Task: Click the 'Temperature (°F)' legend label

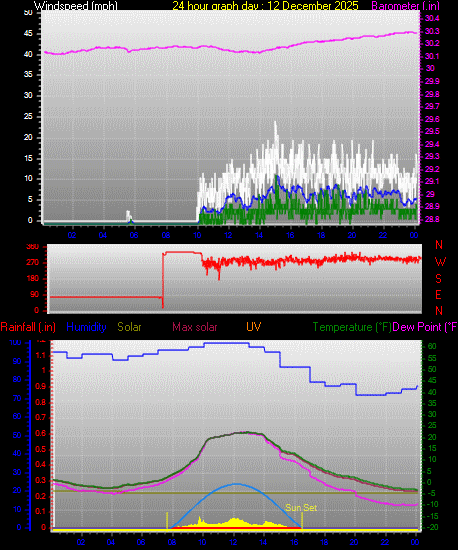Action: 352,327
